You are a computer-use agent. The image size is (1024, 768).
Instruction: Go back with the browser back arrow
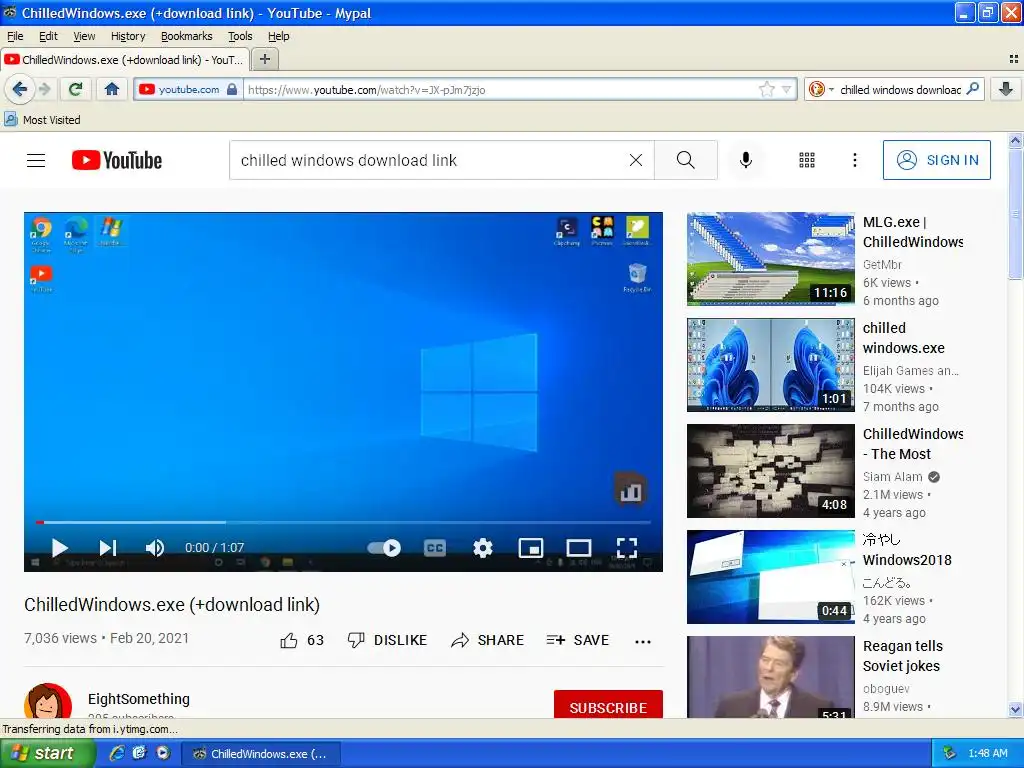coord(20,89)
